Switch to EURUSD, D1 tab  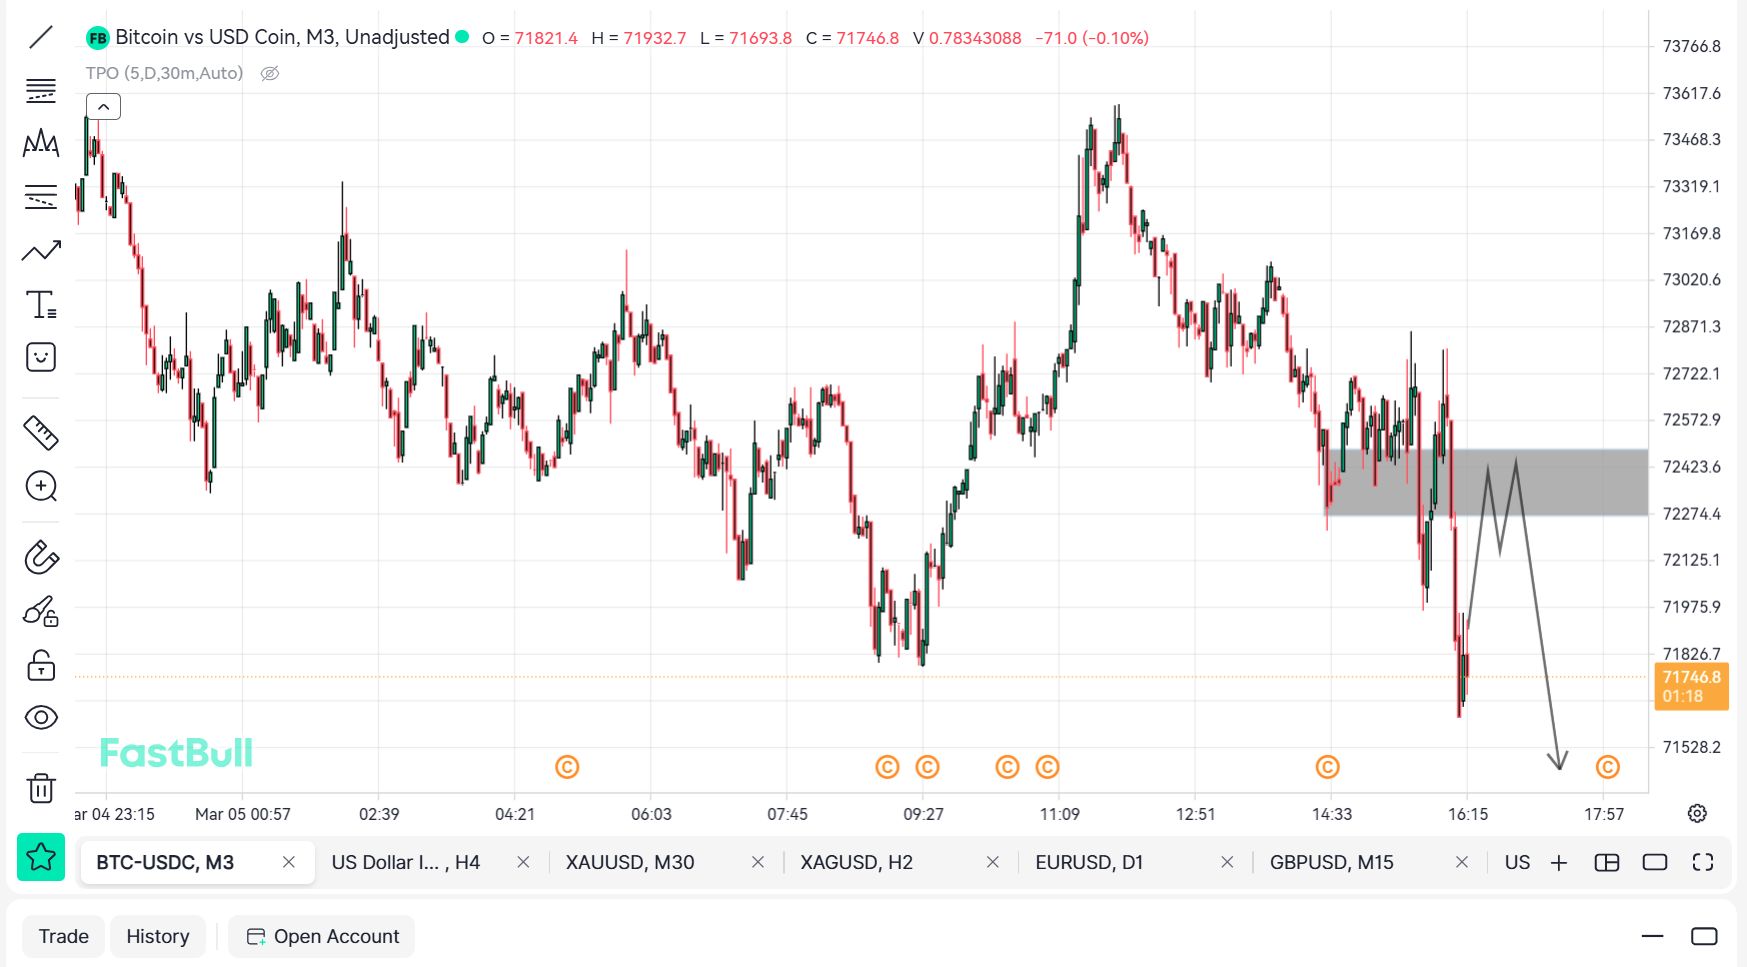click(1088, 862)
